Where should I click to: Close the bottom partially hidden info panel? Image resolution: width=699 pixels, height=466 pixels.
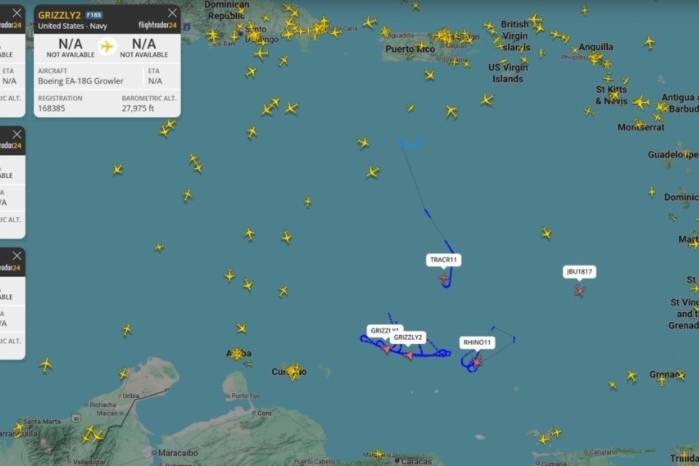[x=16, y=256]
